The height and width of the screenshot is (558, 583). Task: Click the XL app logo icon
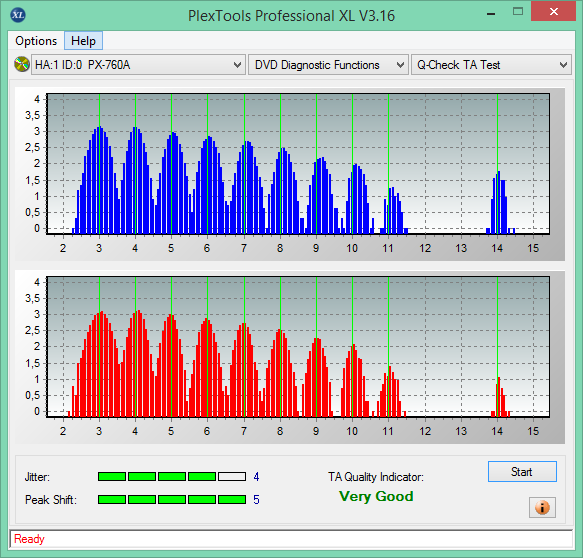point(18,15)
